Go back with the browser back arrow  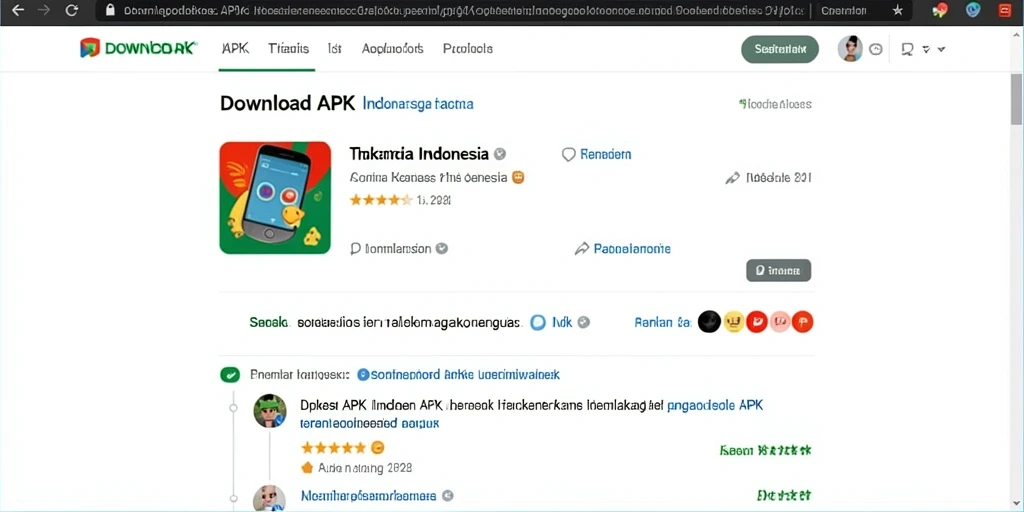click(18, 10)
